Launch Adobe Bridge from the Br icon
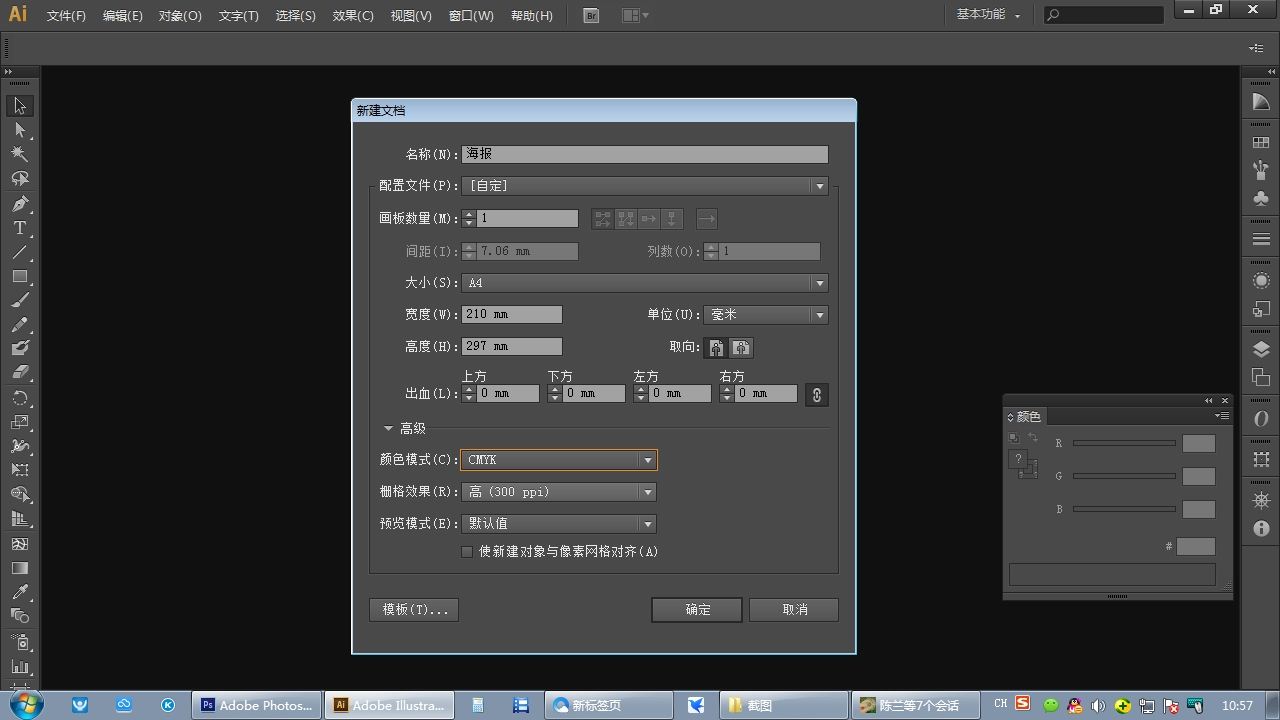The height and width of the screenshot is (720, 1280). (x=591, y=15)
